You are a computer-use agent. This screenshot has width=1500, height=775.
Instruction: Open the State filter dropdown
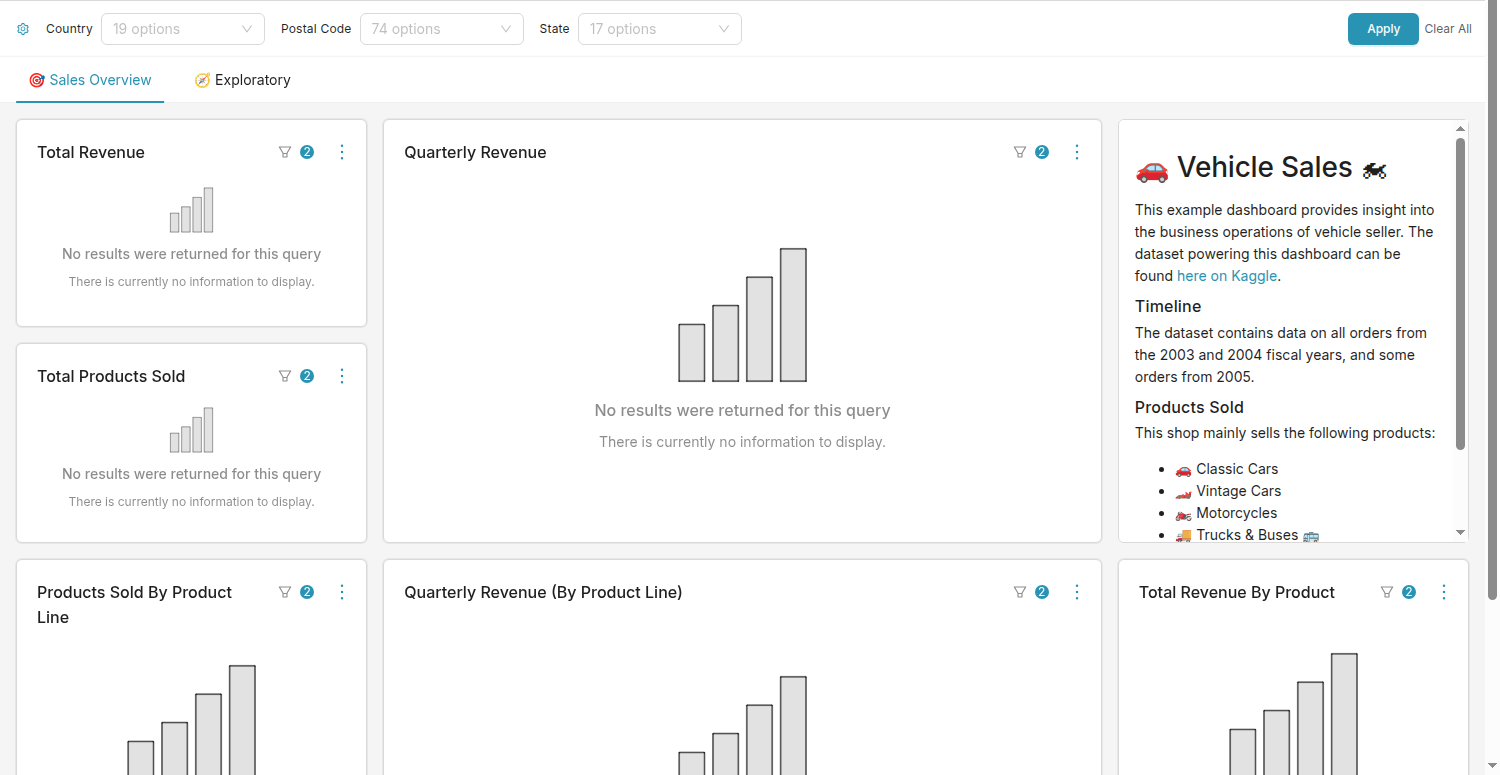coord(660,29)
